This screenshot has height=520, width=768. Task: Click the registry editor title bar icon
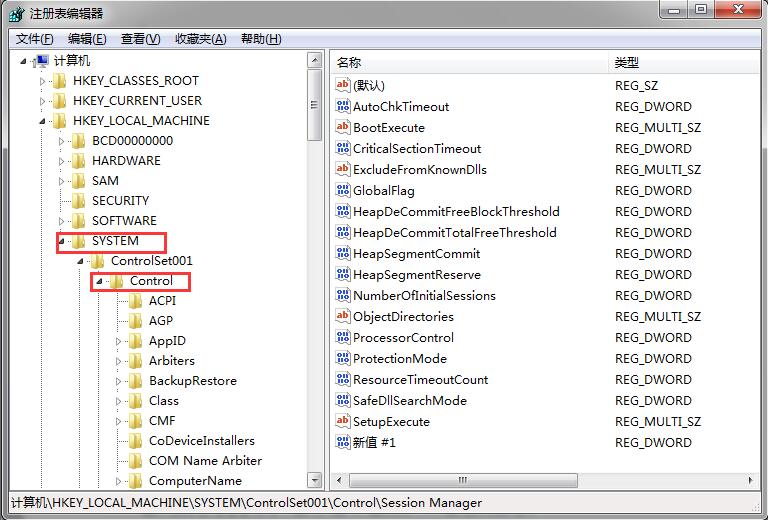tap(17, 14)
